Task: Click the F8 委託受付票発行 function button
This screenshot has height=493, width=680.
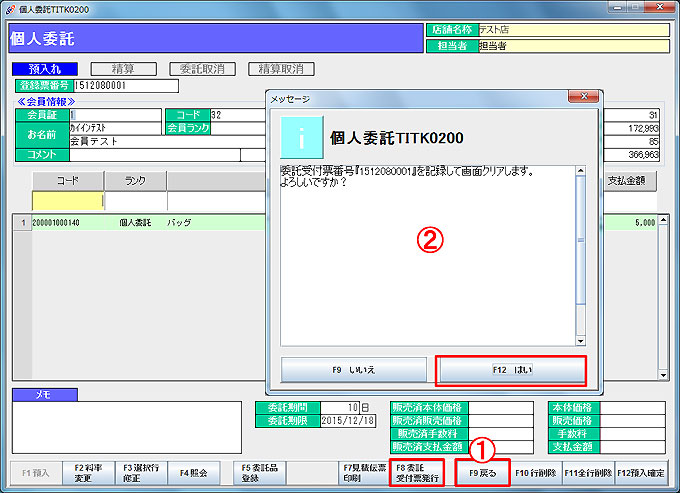Action: [417, 473]
